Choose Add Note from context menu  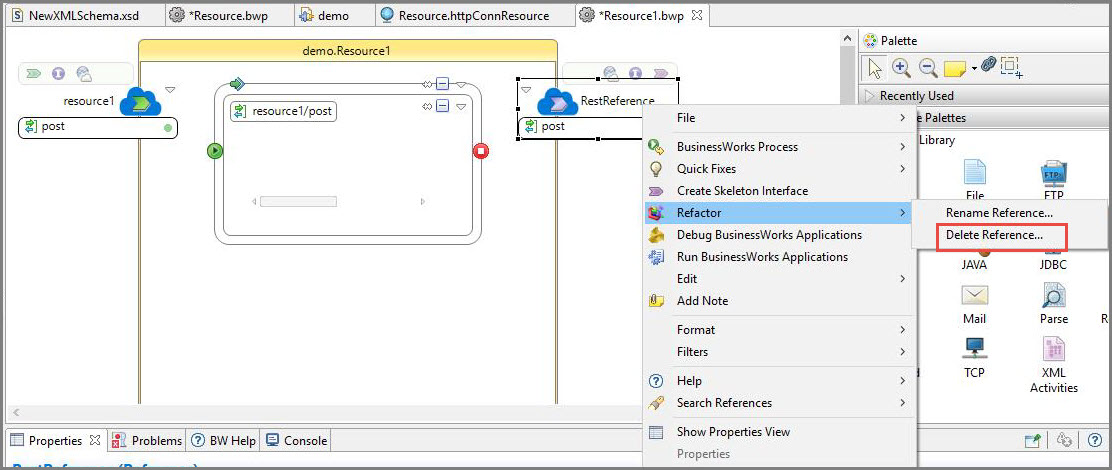coord(779,301)
